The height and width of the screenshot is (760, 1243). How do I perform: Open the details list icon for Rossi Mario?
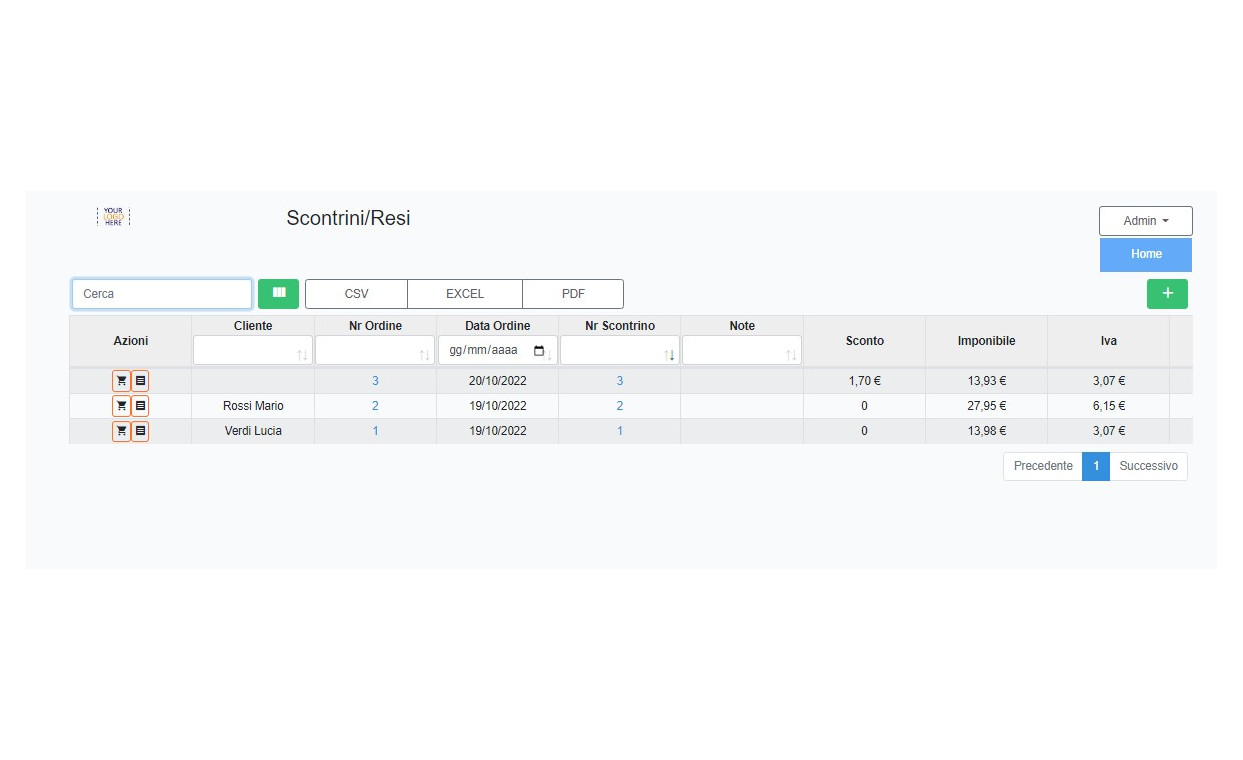[x=140, y=406]
